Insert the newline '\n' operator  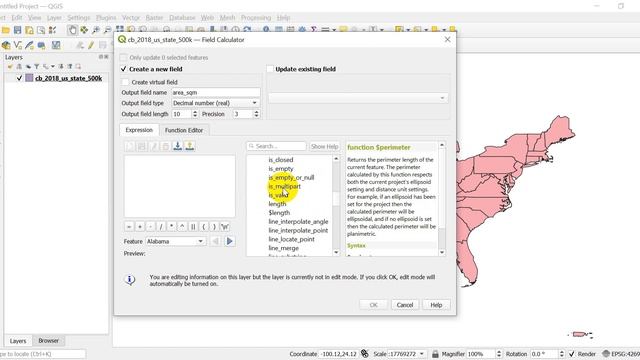(x=225, y=227)
